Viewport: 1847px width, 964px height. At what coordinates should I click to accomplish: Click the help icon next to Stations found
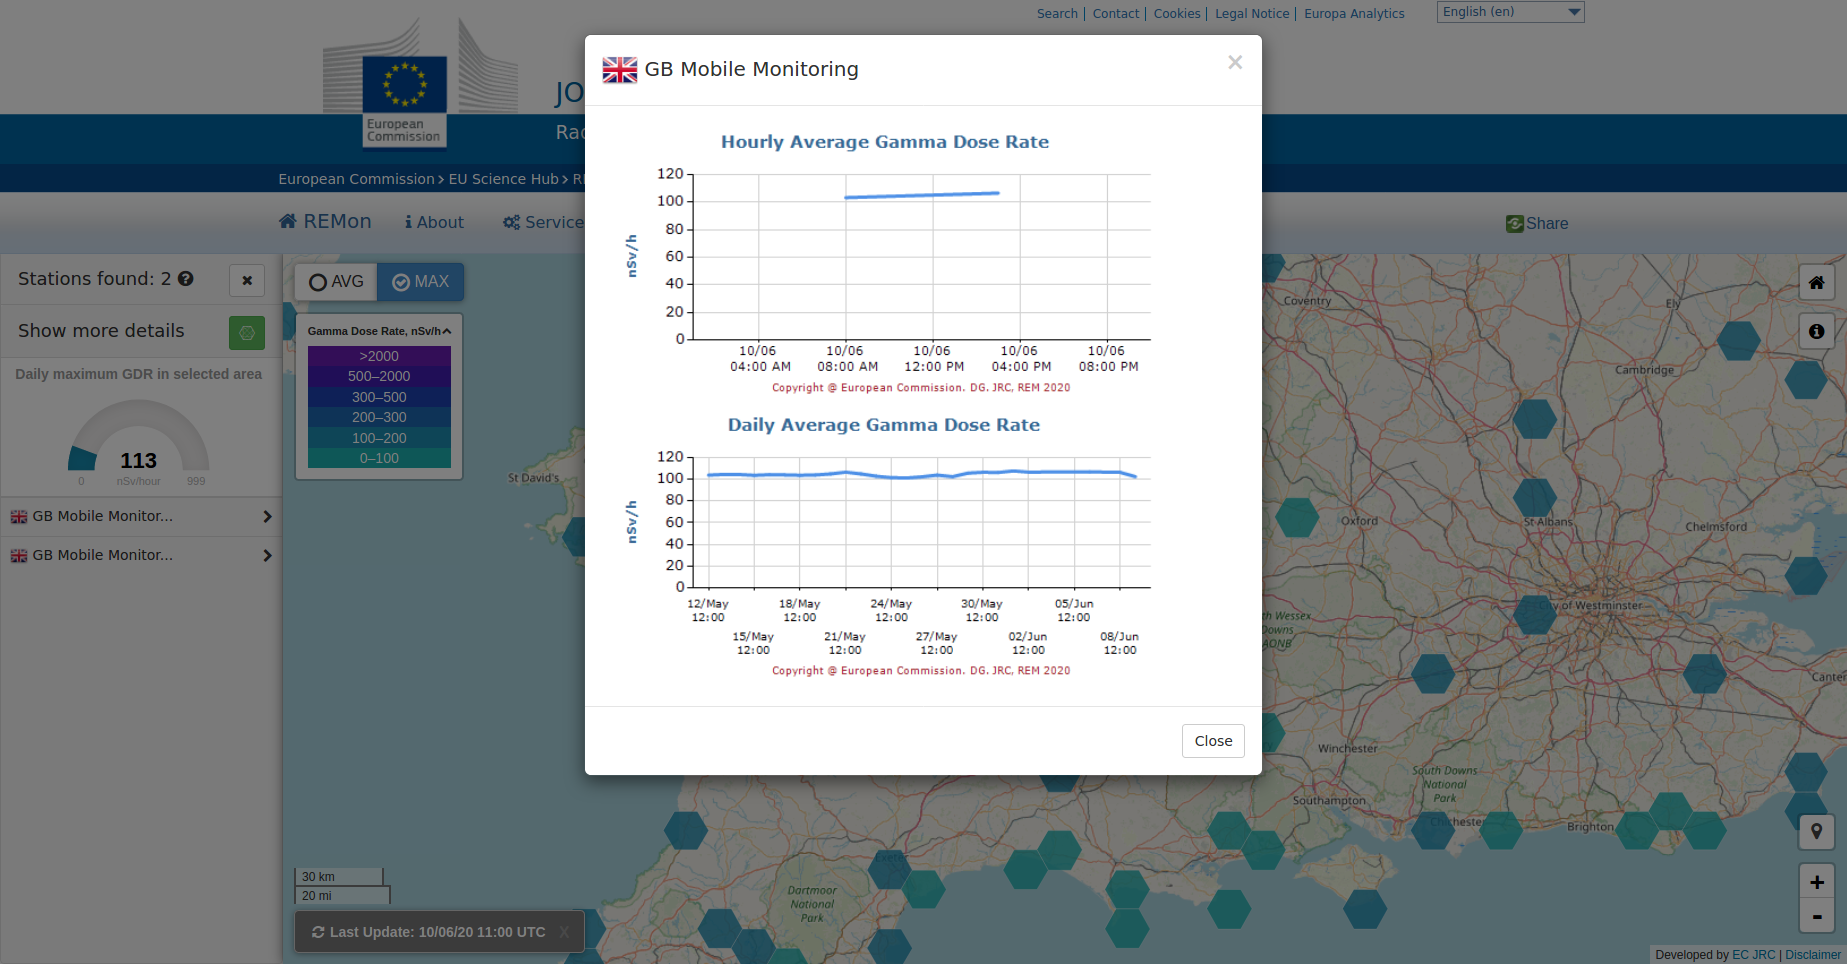tap(185, 279)
